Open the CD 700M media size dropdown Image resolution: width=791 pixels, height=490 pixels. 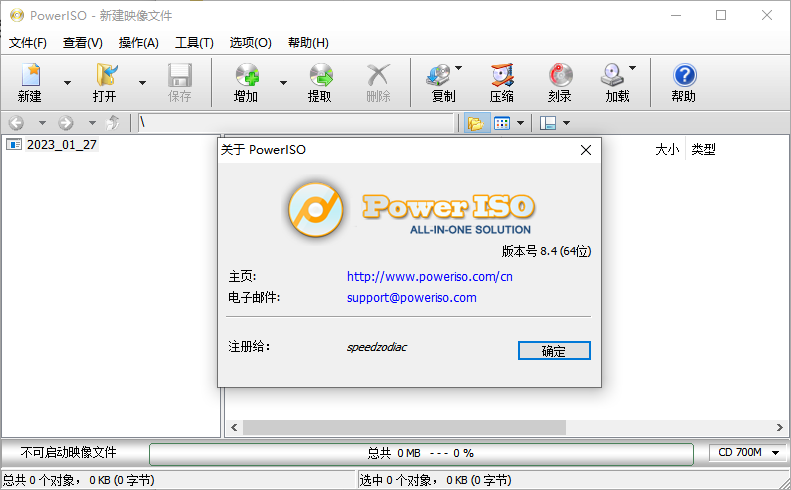pos(749,453)
